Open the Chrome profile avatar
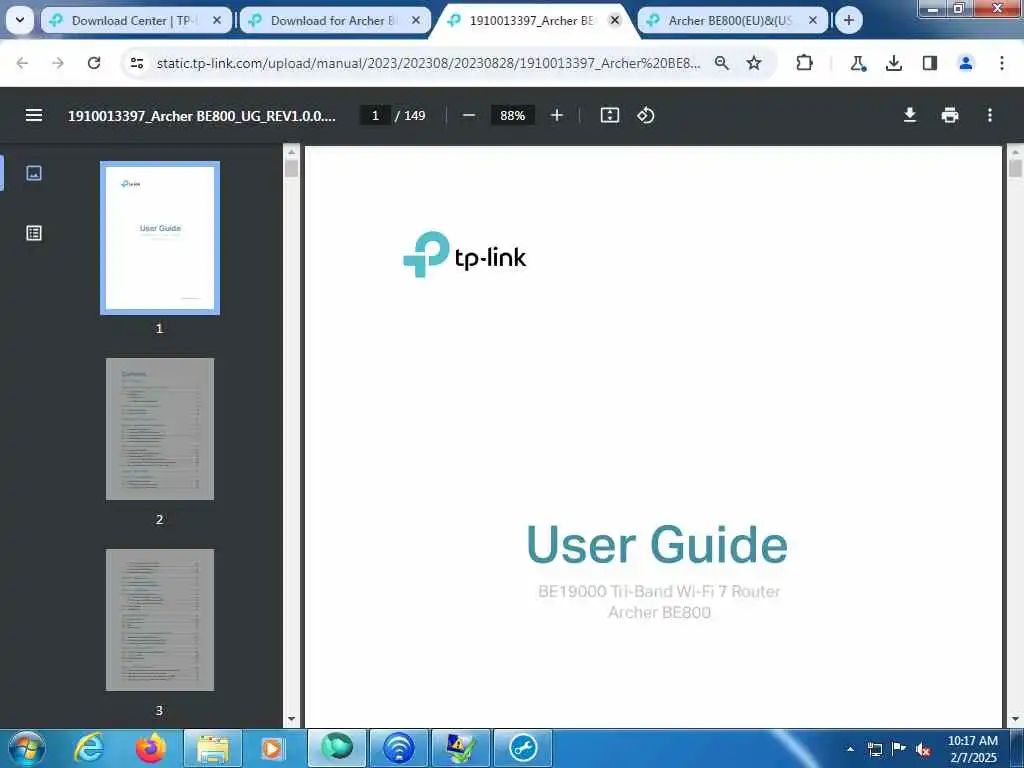1024x768 pixels. tap(965, 63)
